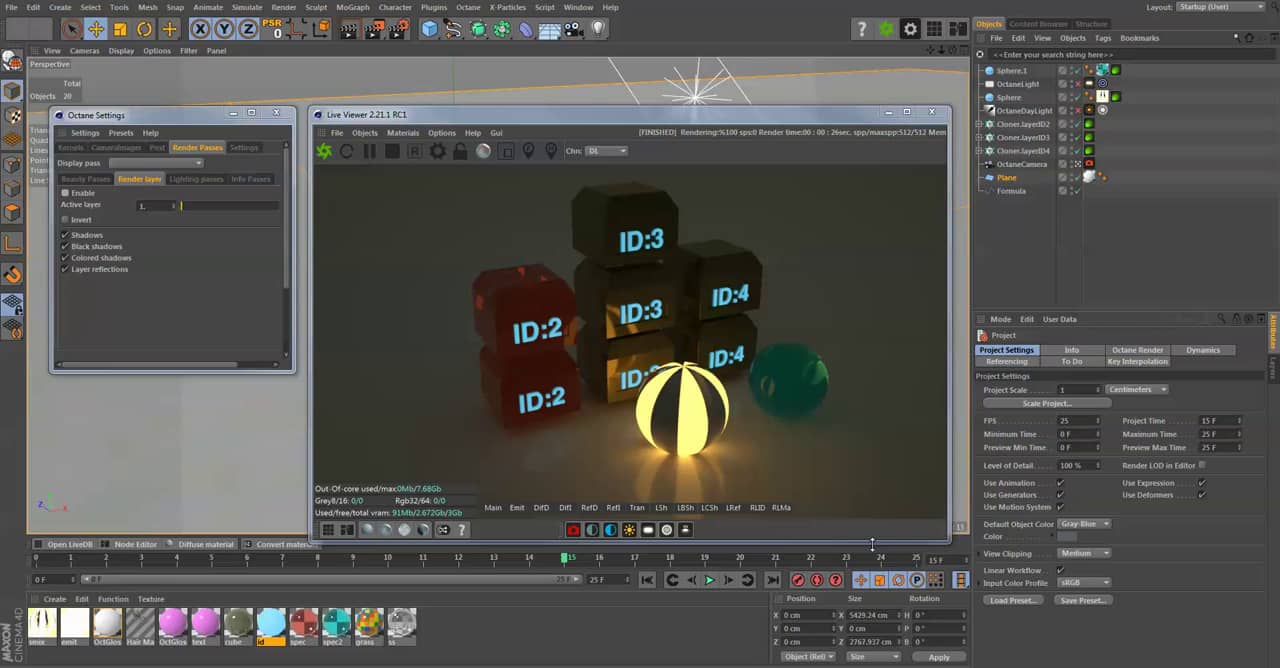Image resolution: width=1280 pixels, height=668 pixels.
Task: Pause rendering in Live Viewer
Action: 370,151
